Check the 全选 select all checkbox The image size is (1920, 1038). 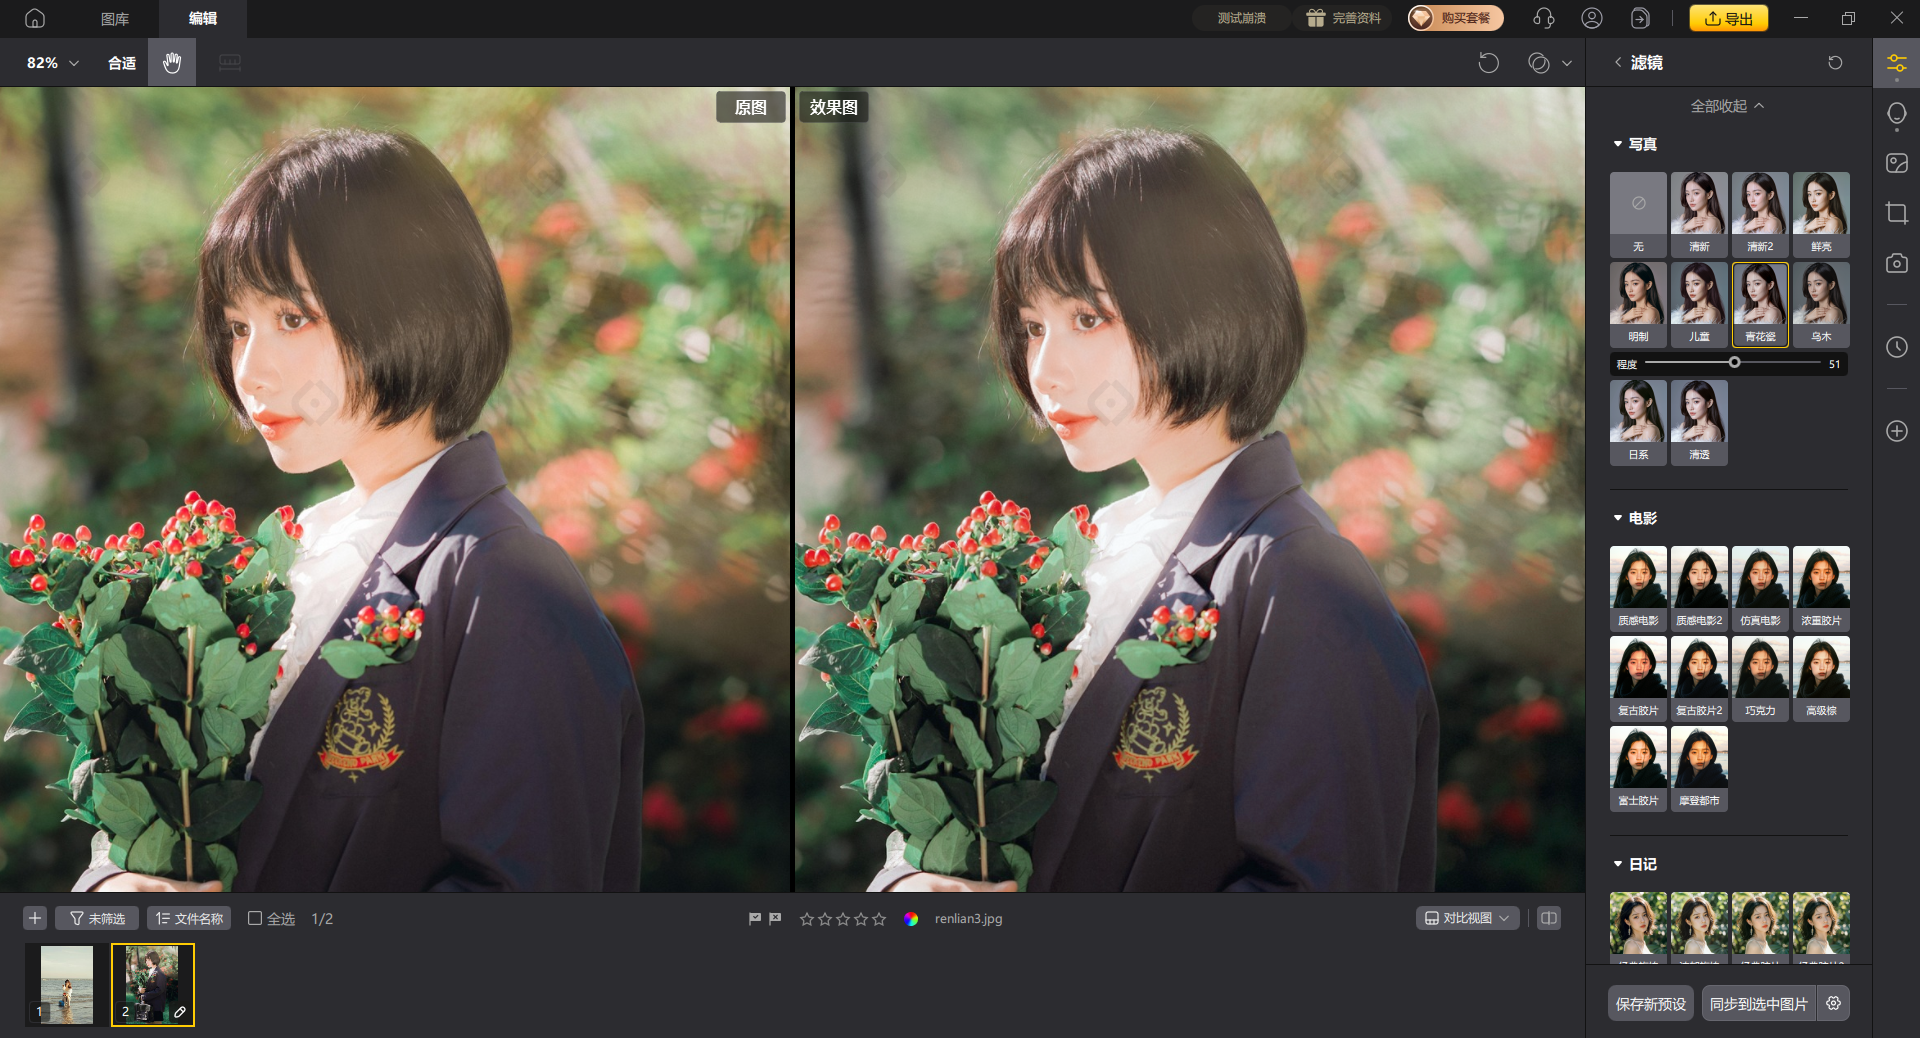255,918
